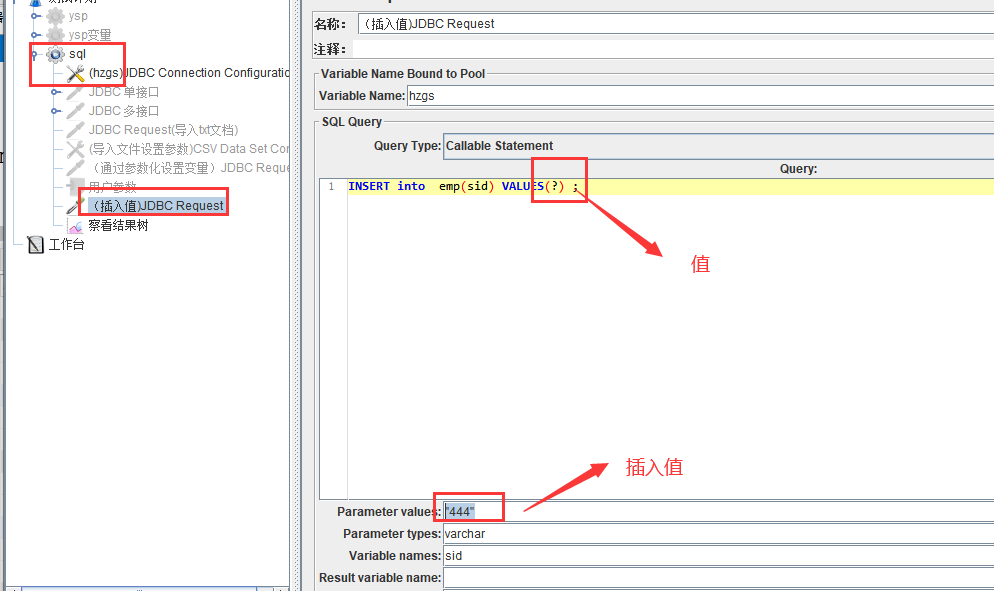994x591 pixels.
Task: Select the 用户参数 tree item
Action: [x=112, y=187]
